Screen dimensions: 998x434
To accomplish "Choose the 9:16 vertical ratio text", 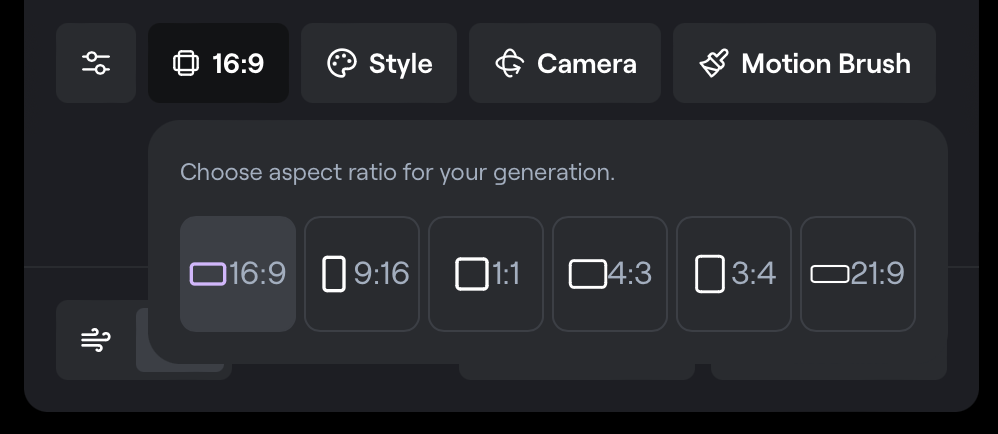I will (x=381, y=274).
